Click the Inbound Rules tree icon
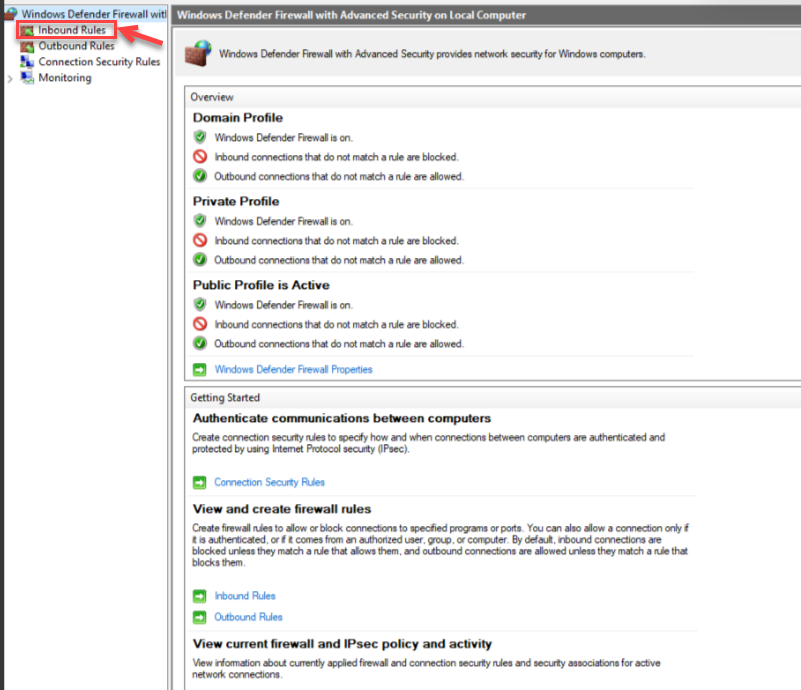This screenshot has height=690, width=801. (x=27, y=31)
